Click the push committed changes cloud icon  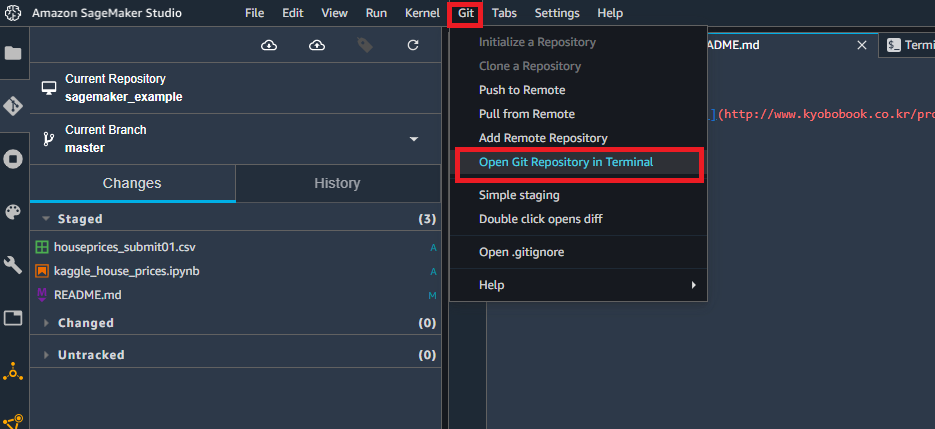point(317,45)
